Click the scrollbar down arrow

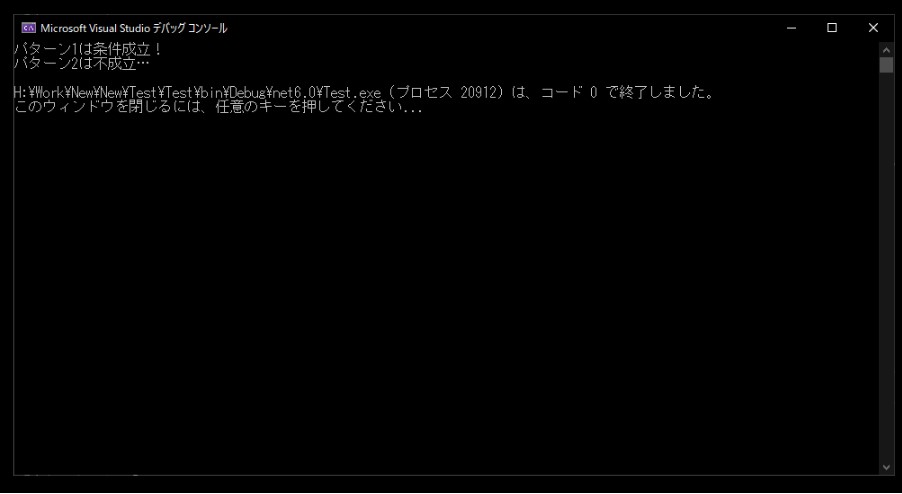886,468
